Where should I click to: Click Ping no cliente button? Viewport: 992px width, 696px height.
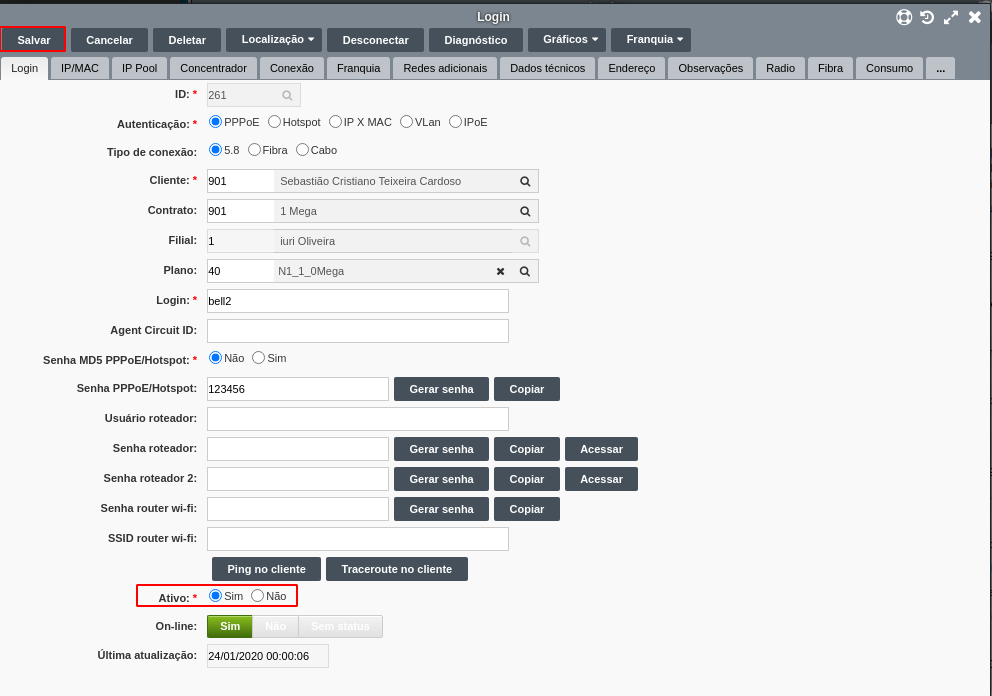coord(266,569)
